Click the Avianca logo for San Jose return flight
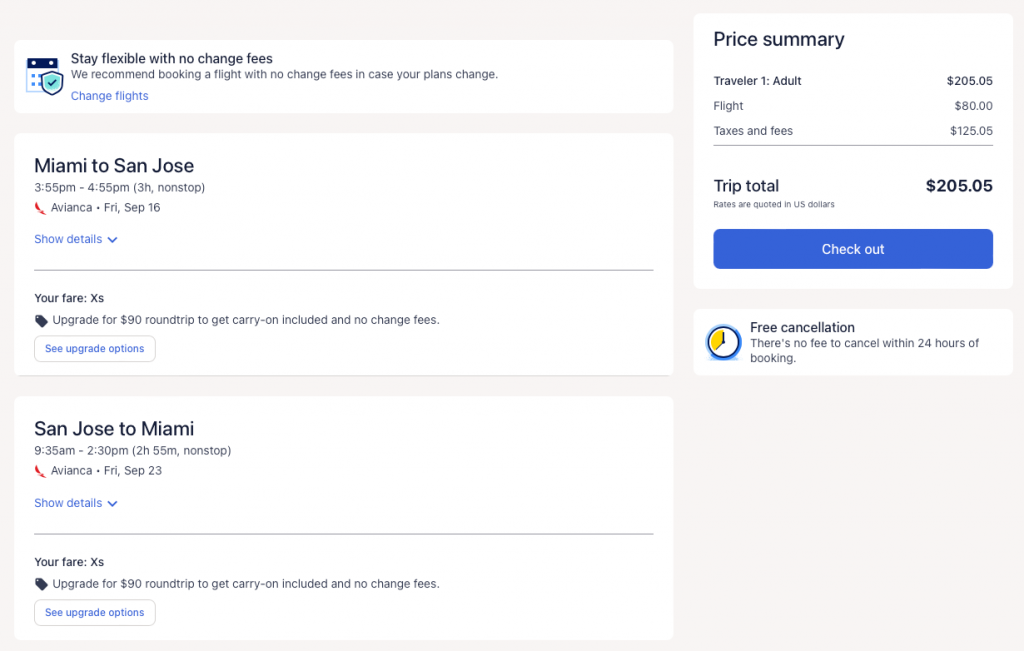The width and height of the screenshot is (1024, 651). [40, 471]
